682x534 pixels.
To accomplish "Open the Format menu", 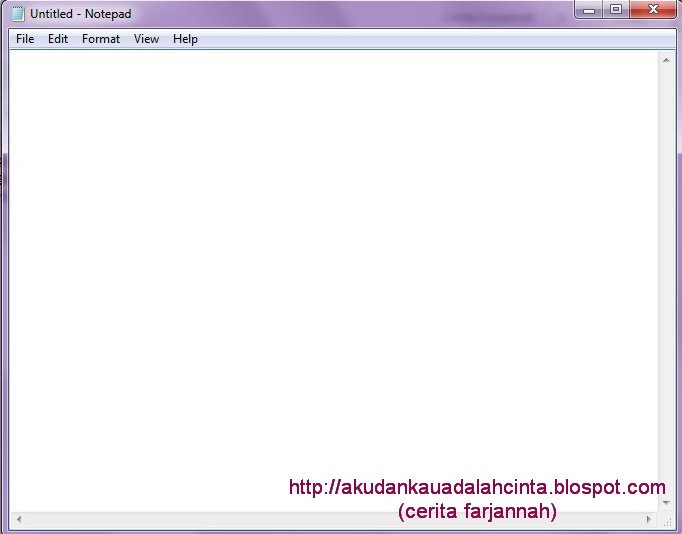I will pyautogui.click(x=100, y=39).
